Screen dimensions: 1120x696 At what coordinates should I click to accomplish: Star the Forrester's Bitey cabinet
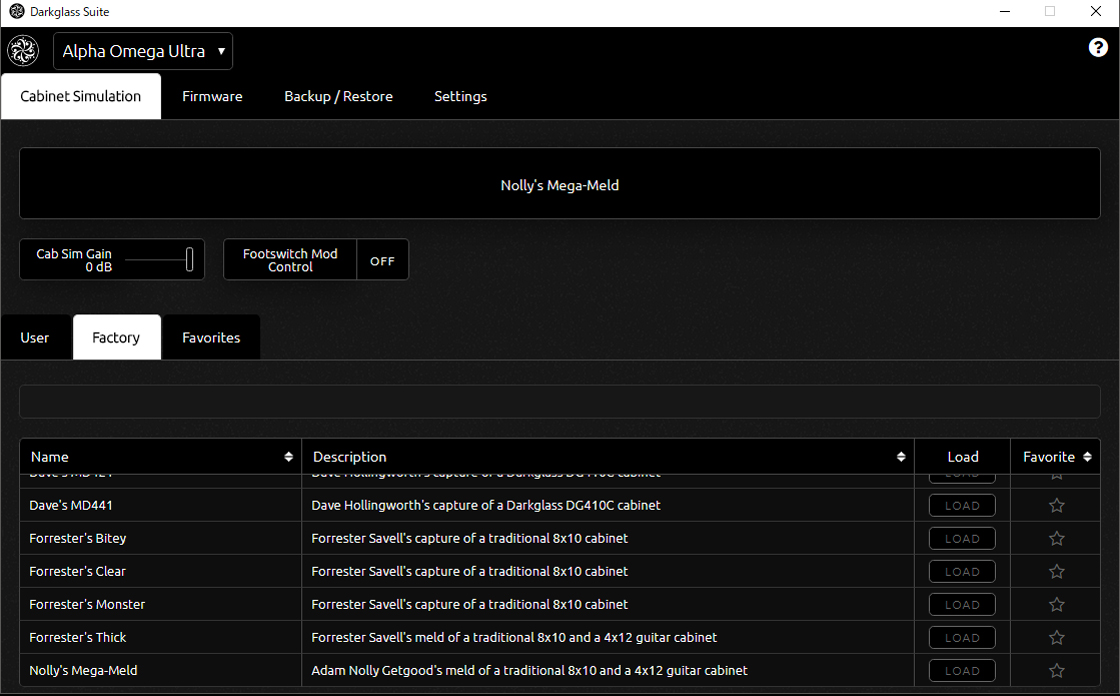1056,539
